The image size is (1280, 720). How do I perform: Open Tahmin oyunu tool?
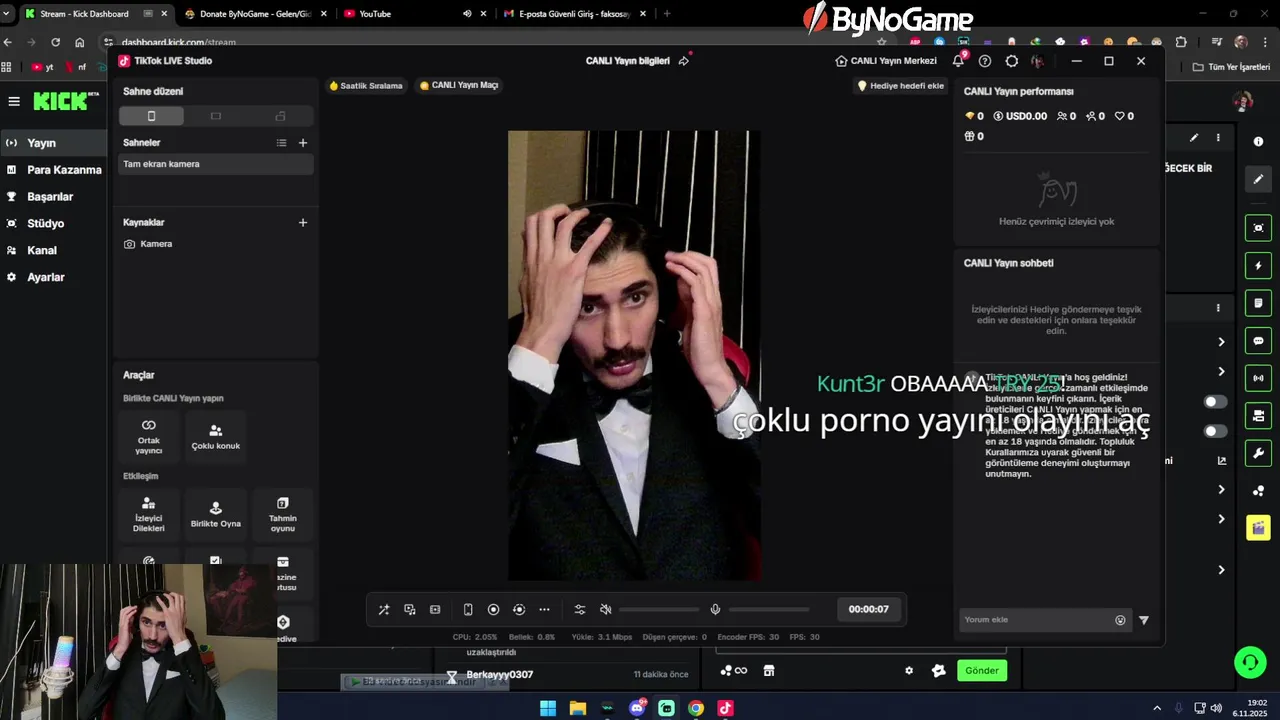pyautogui.click(x=282, y=514)
